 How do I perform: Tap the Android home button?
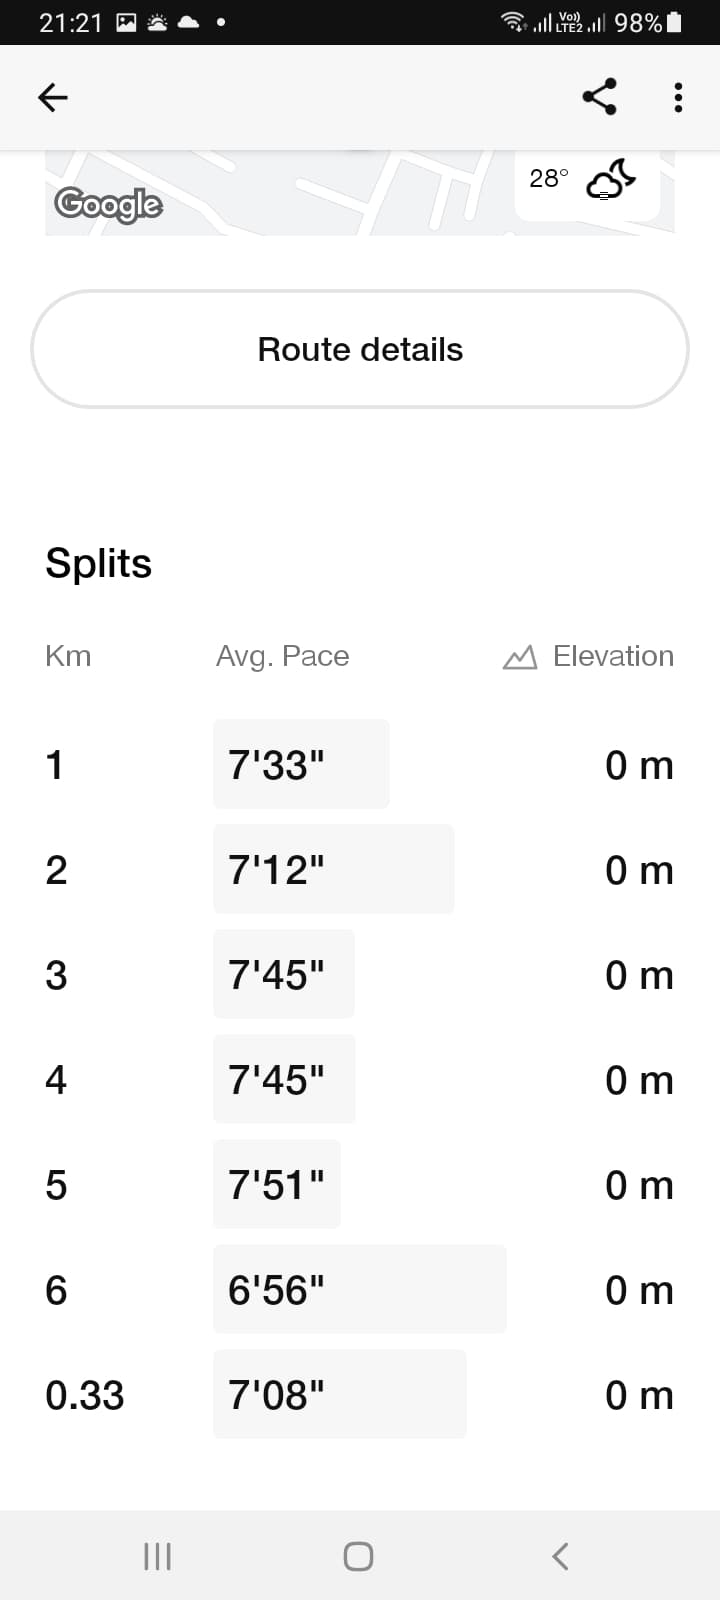click(358, 1556)
